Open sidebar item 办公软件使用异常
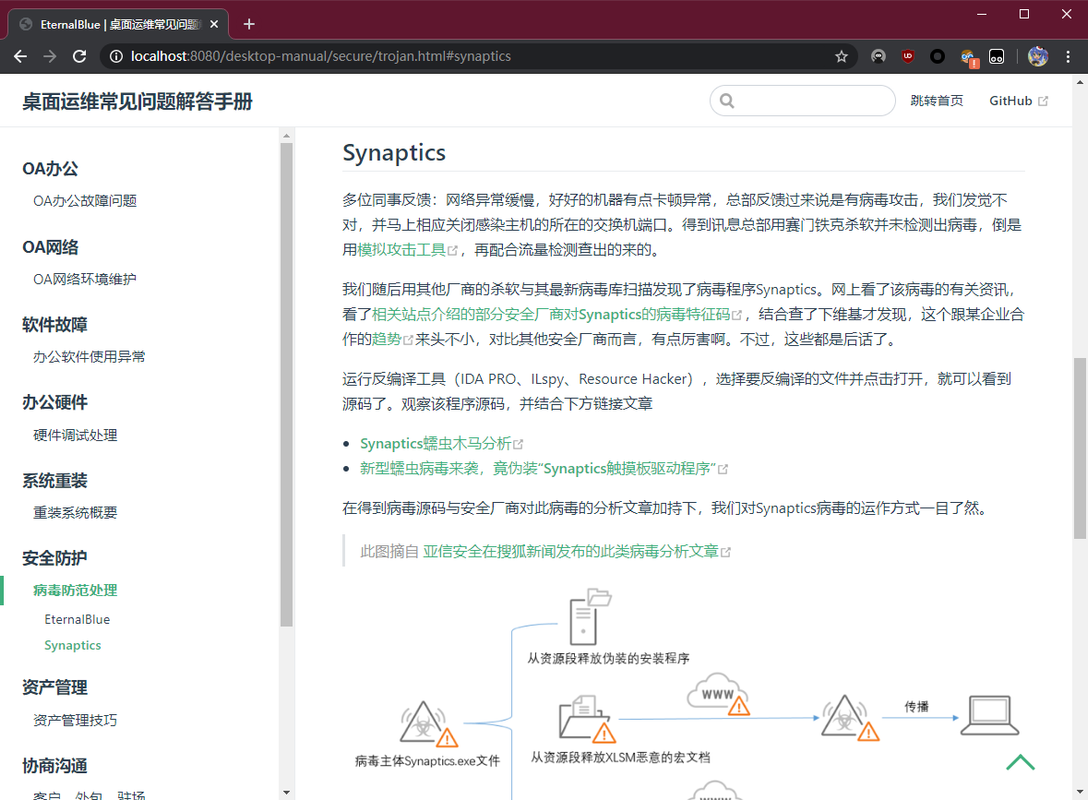This screenshot has width=1088, height=800. coord(90,357)
